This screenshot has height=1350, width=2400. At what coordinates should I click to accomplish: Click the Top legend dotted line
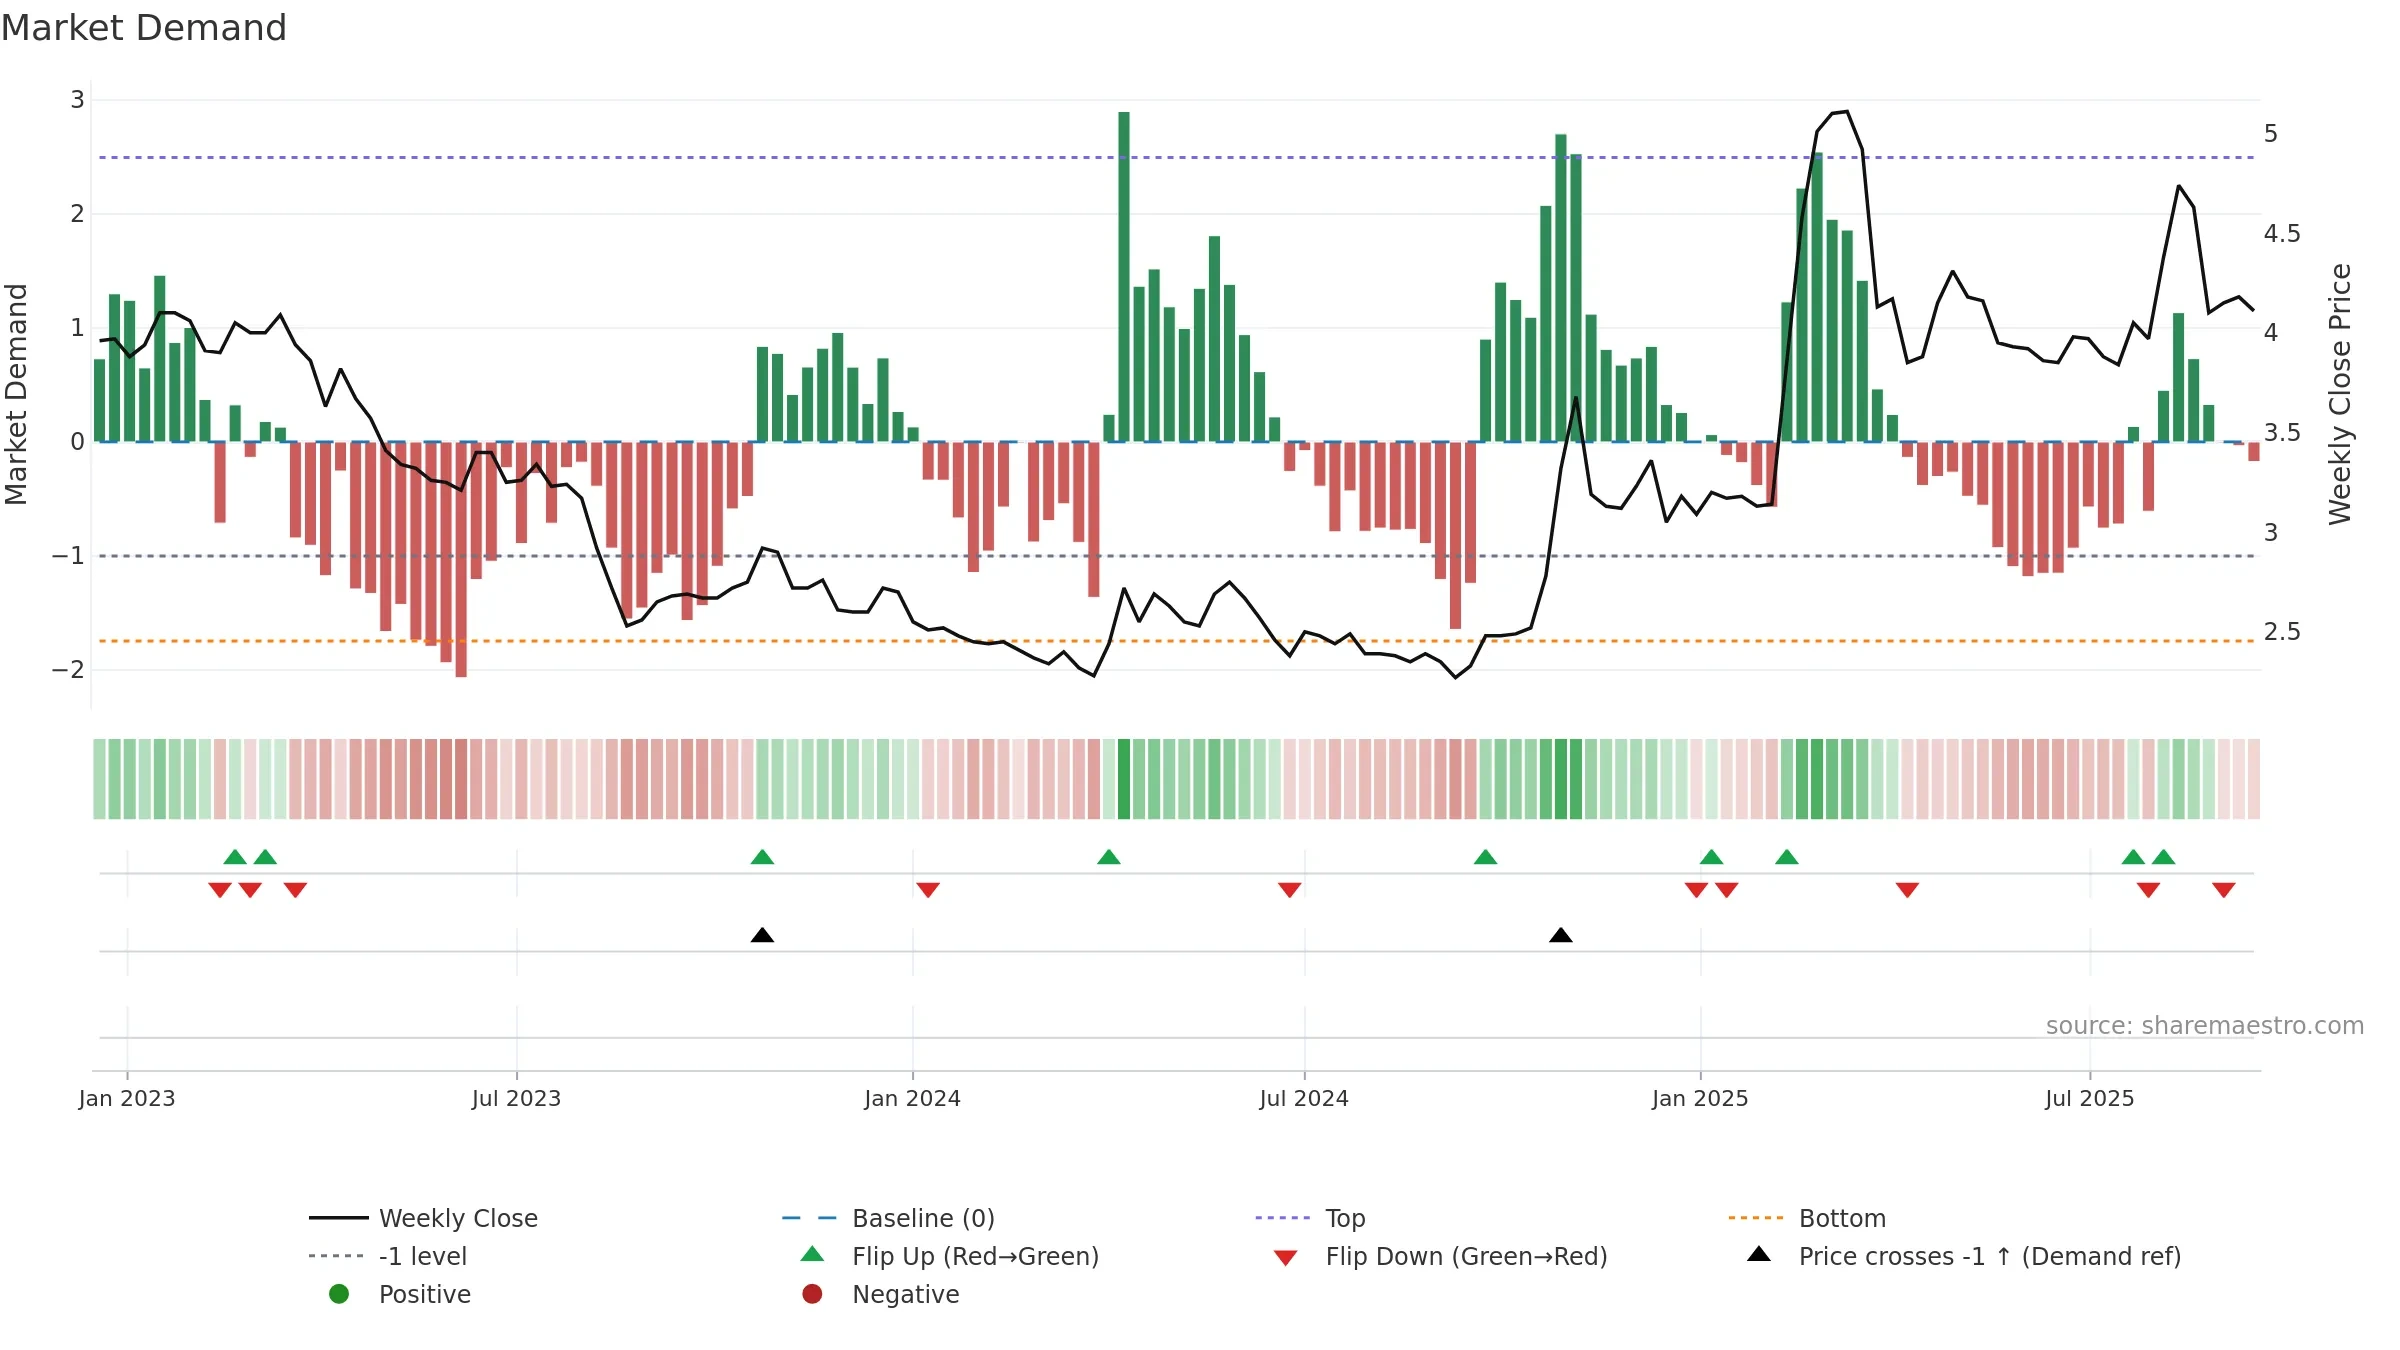click(1282, 1218)
